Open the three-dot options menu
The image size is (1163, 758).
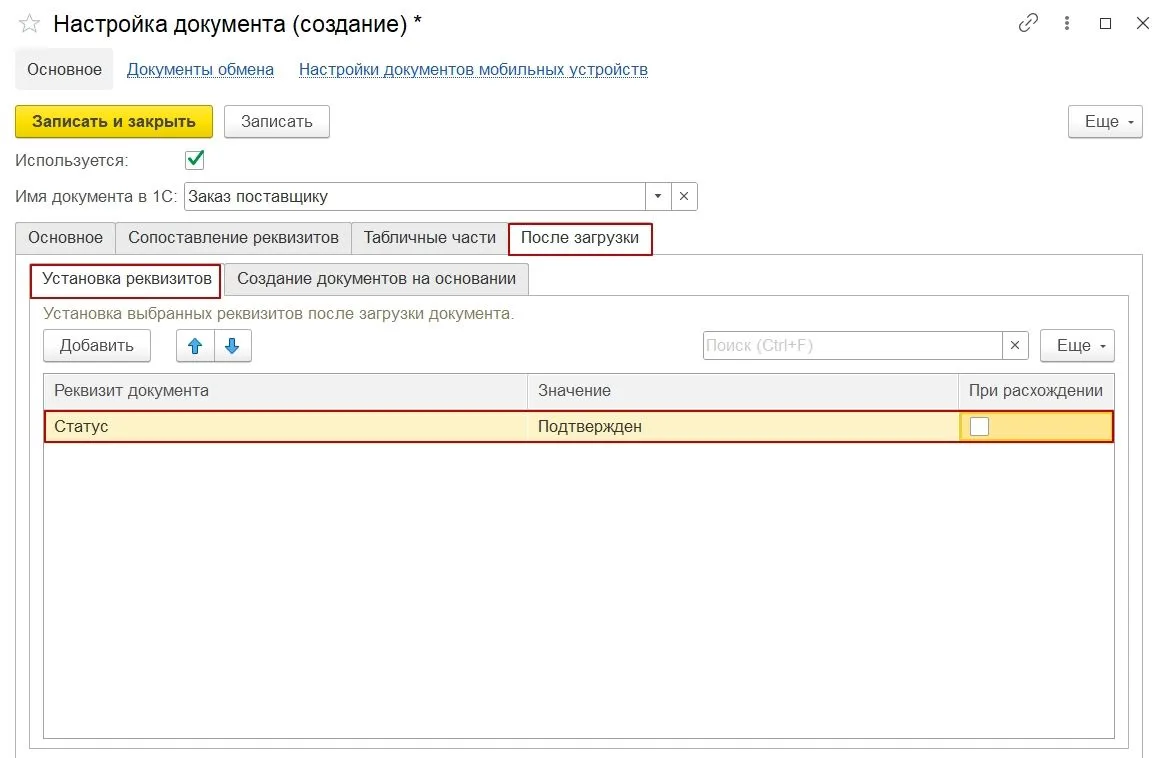pos(1066,22)
